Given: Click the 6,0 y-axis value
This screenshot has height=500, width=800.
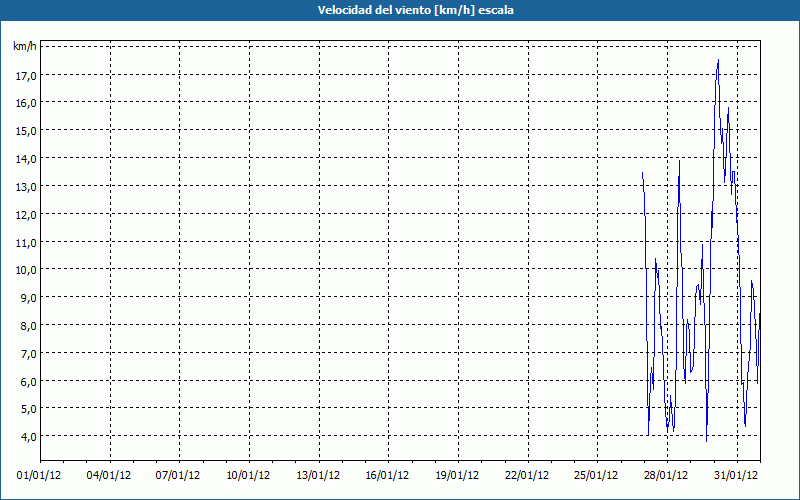Looking at the screenshot, I should pos(29,382).
